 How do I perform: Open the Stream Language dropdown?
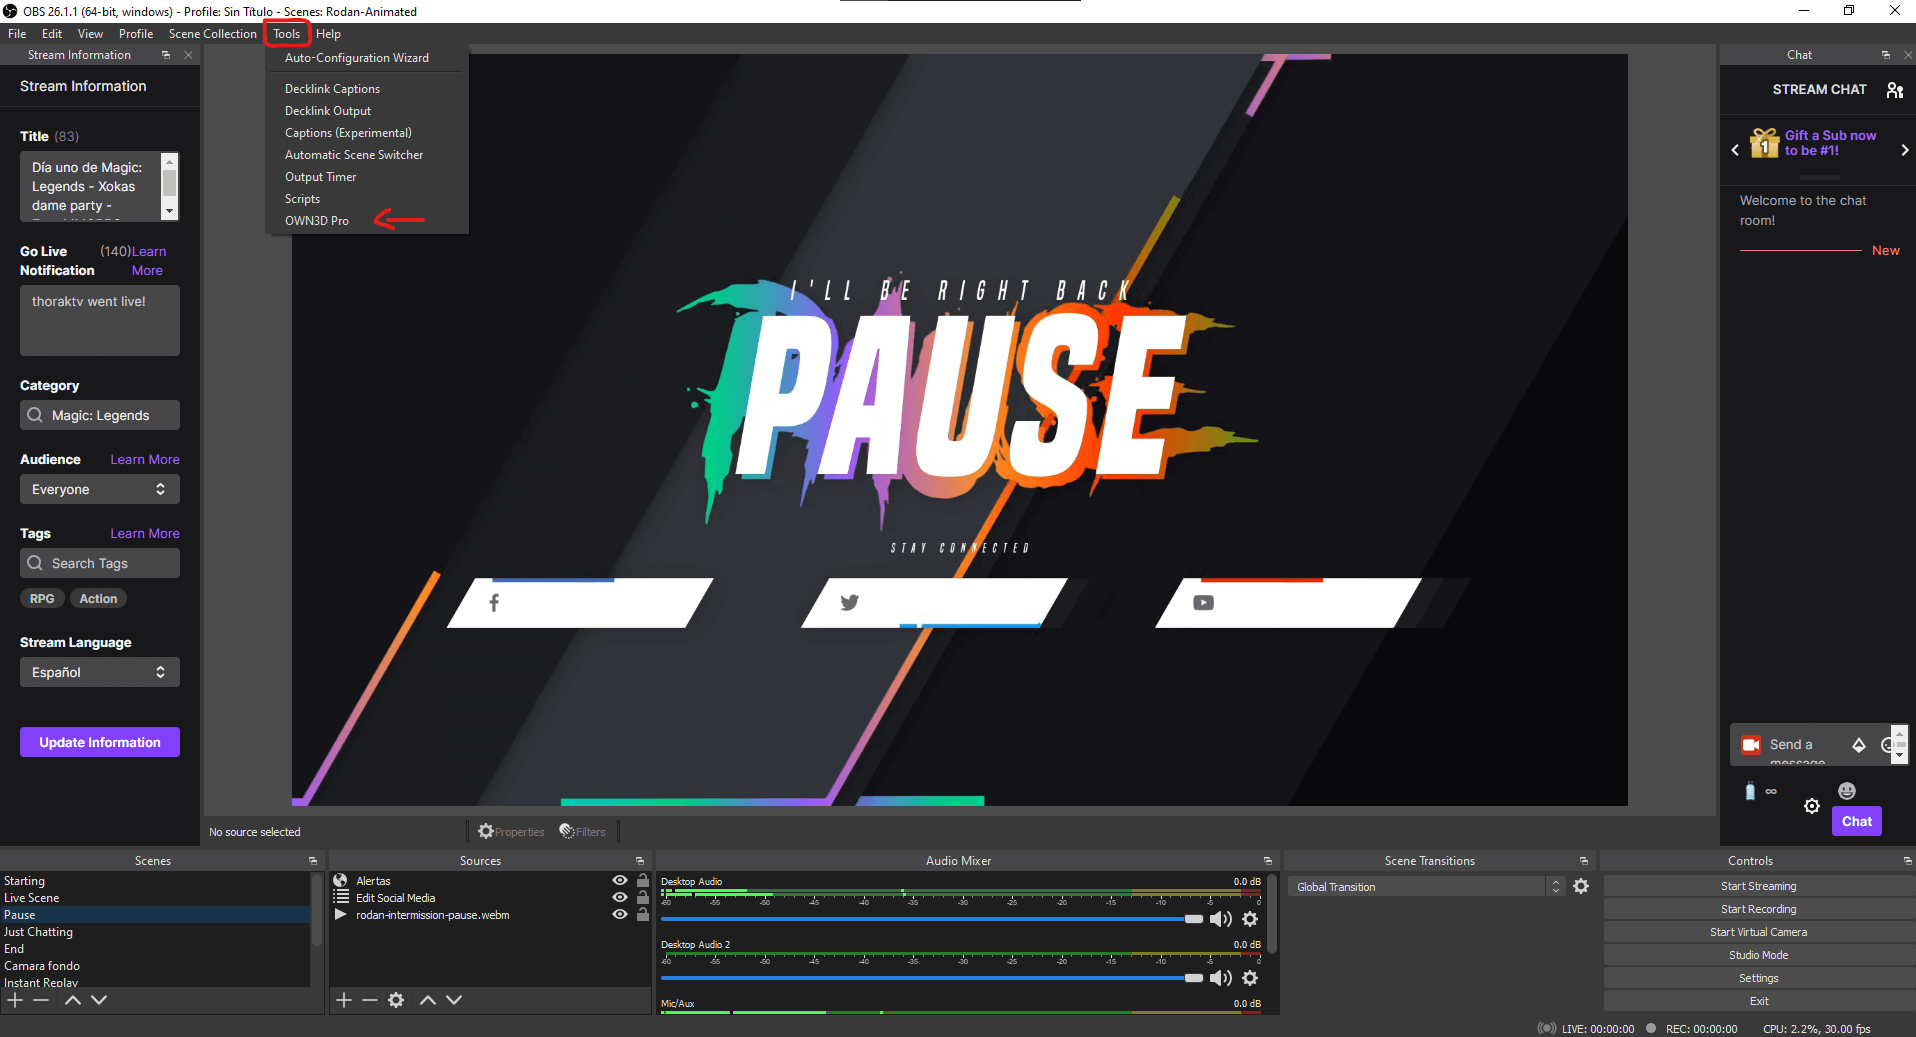(x=99, y=672)
